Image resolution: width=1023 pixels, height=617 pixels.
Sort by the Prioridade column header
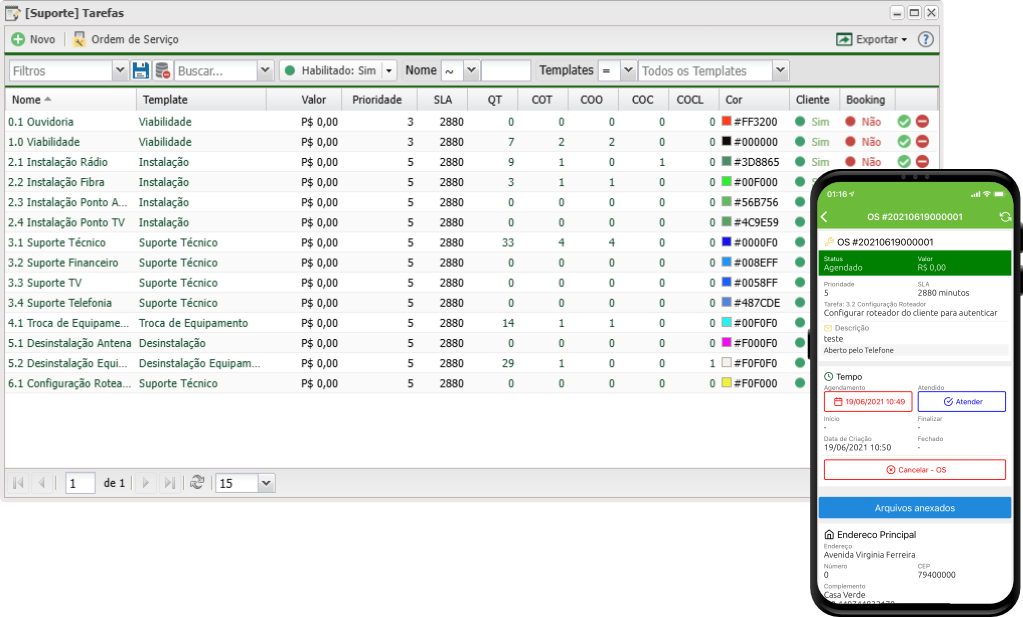(x=377, y=100)
